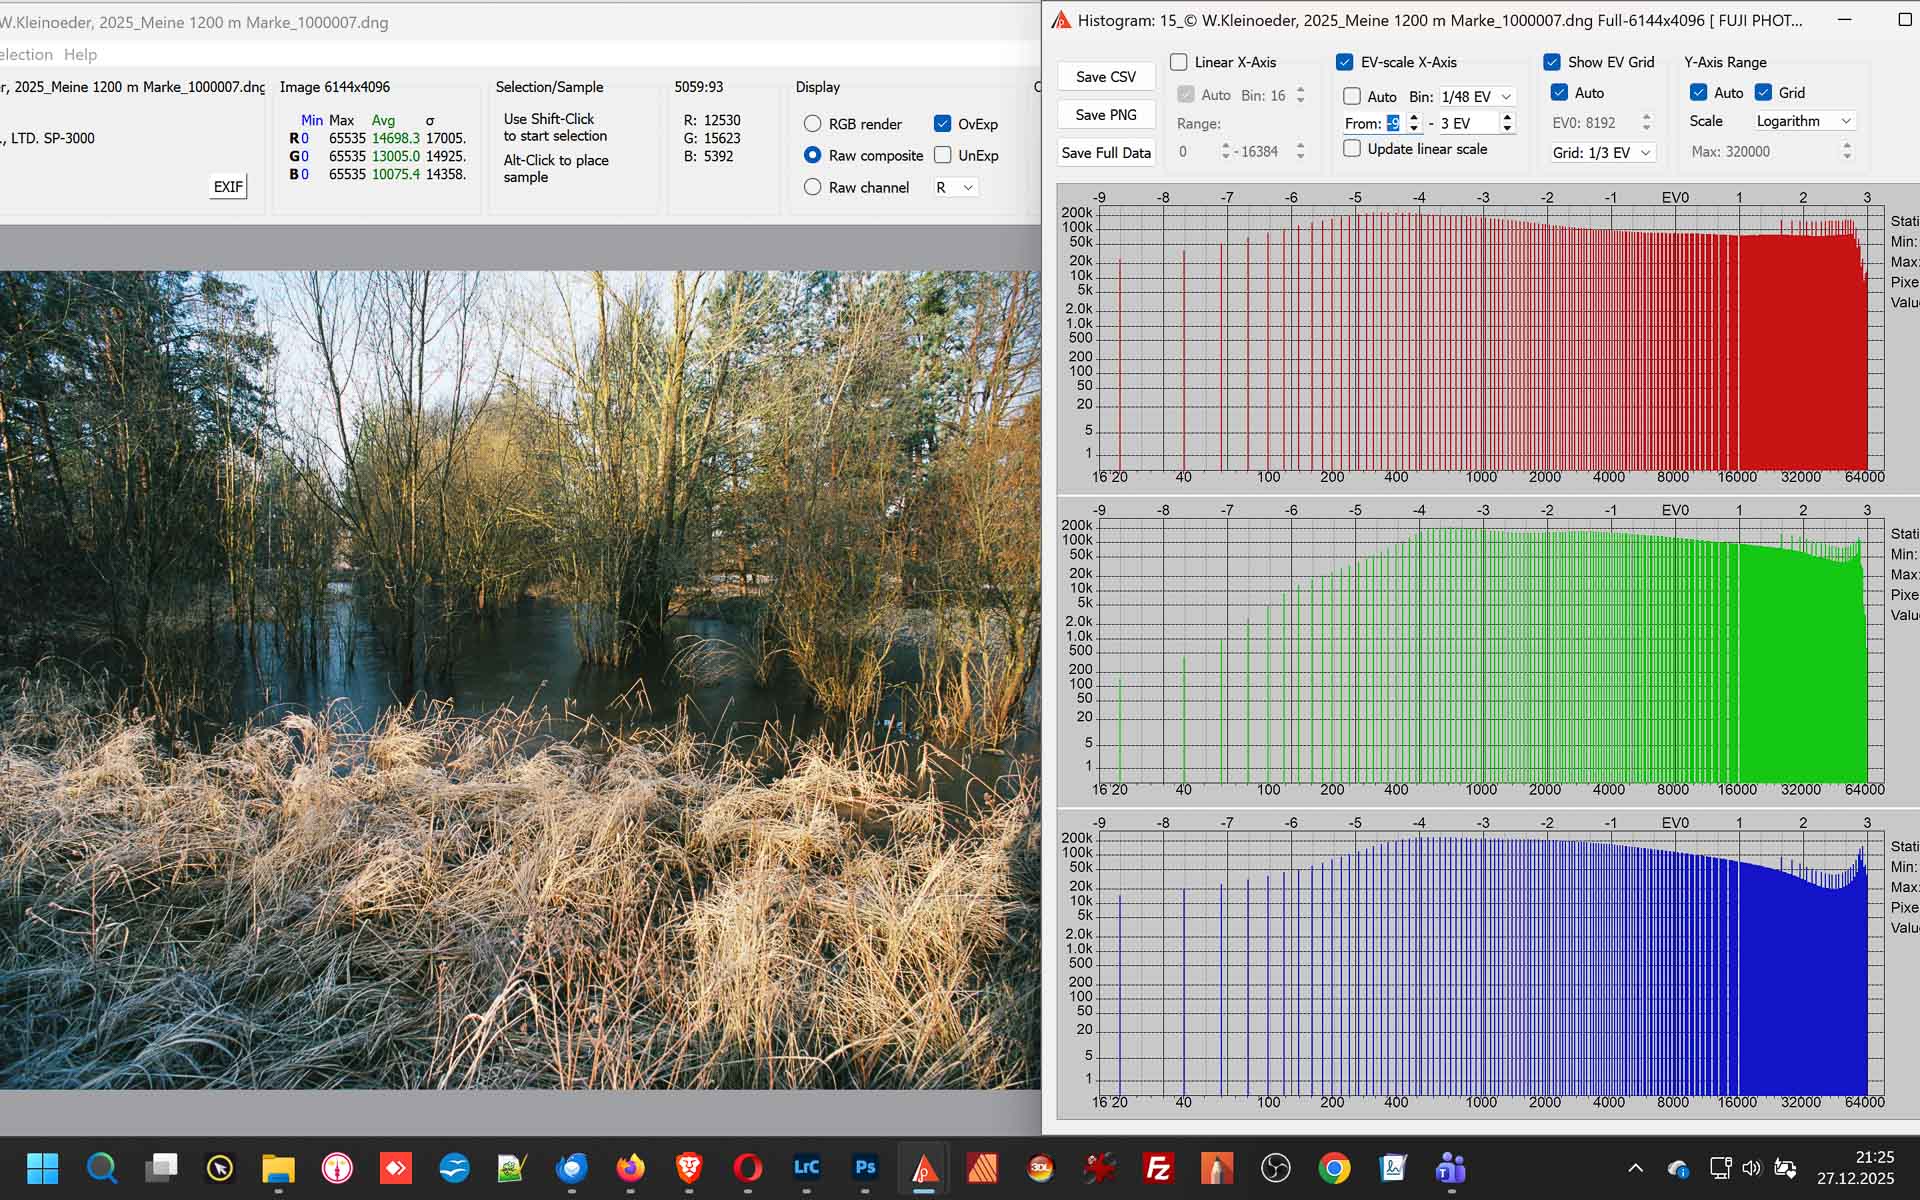This screenshot has height=1200, width=1920.
Task: Click the EXIF button
Action: coord(228,186)
